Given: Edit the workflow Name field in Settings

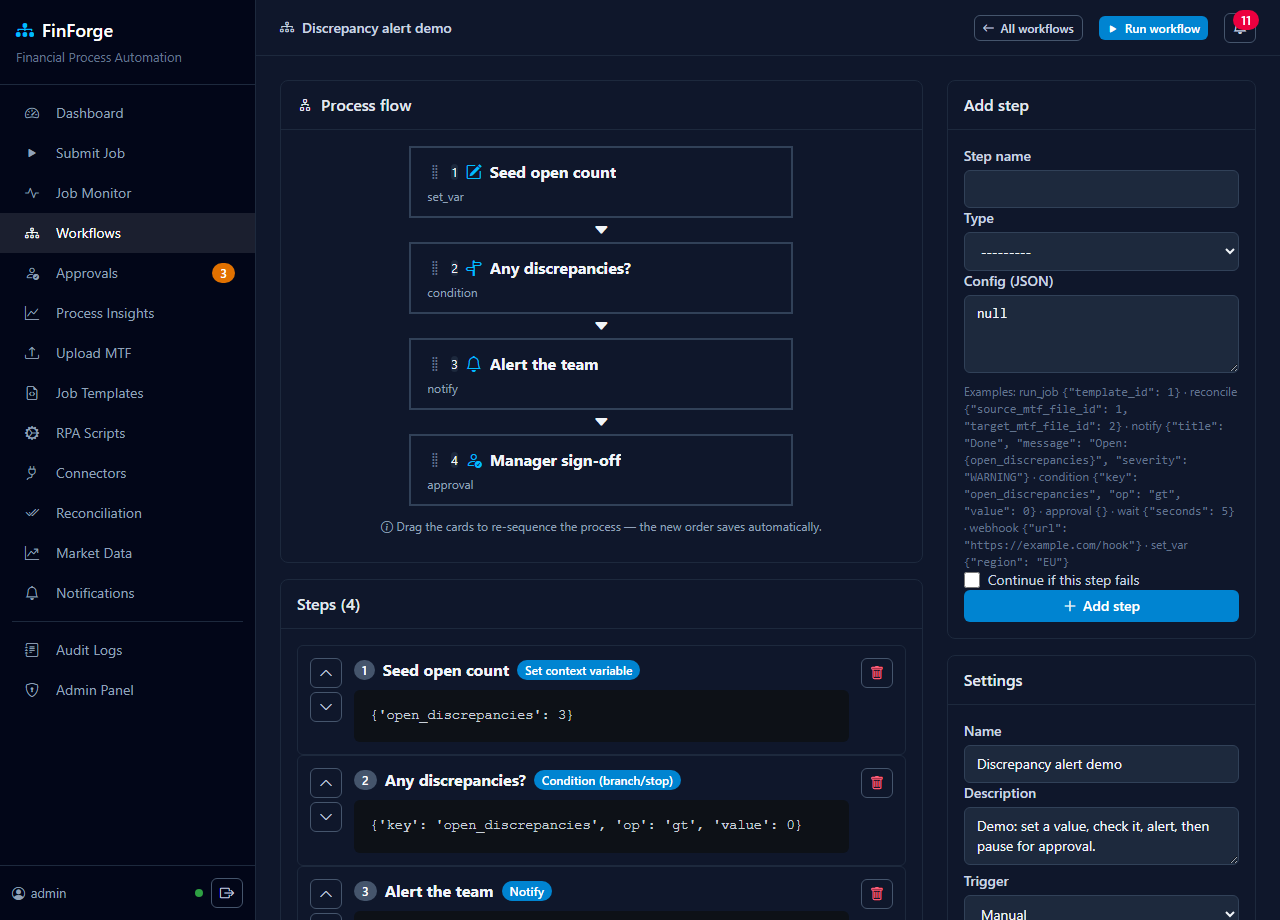Looking at the screenshot, I should [x=1101, y=764].
